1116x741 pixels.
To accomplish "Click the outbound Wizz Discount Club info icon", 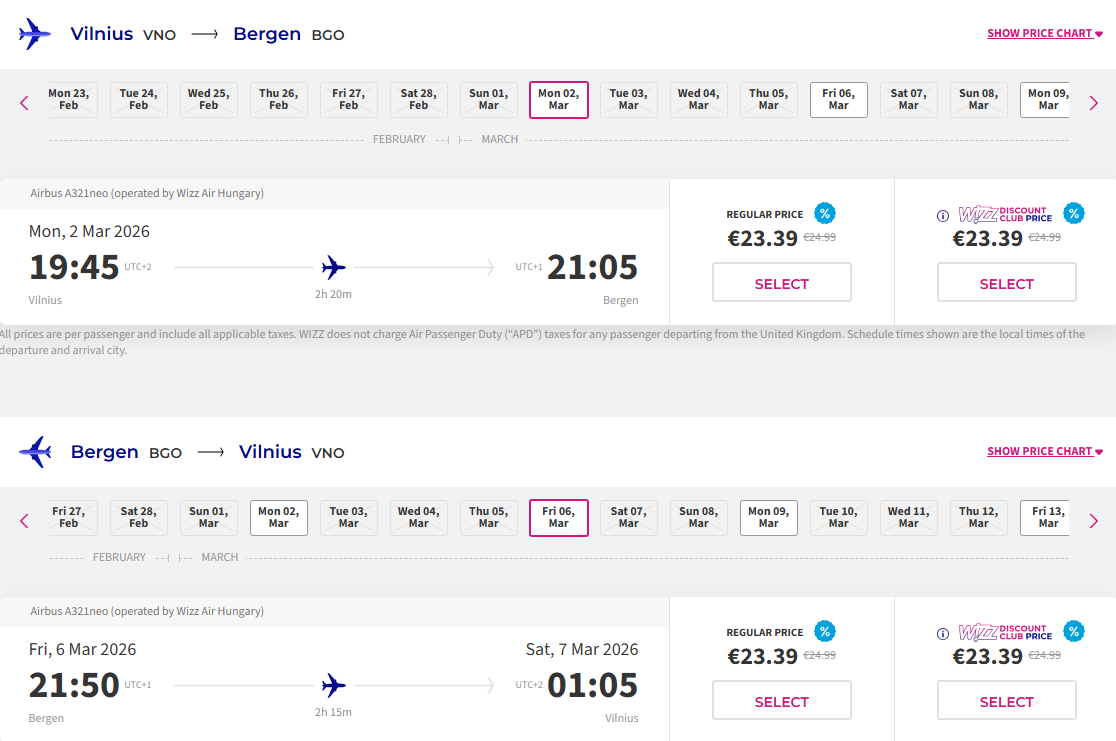I will point(942,215).
